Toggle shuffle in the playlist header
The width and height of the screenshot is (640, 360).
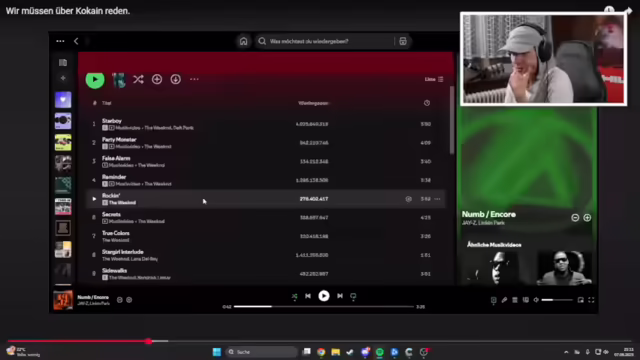[x=138, y=79]
